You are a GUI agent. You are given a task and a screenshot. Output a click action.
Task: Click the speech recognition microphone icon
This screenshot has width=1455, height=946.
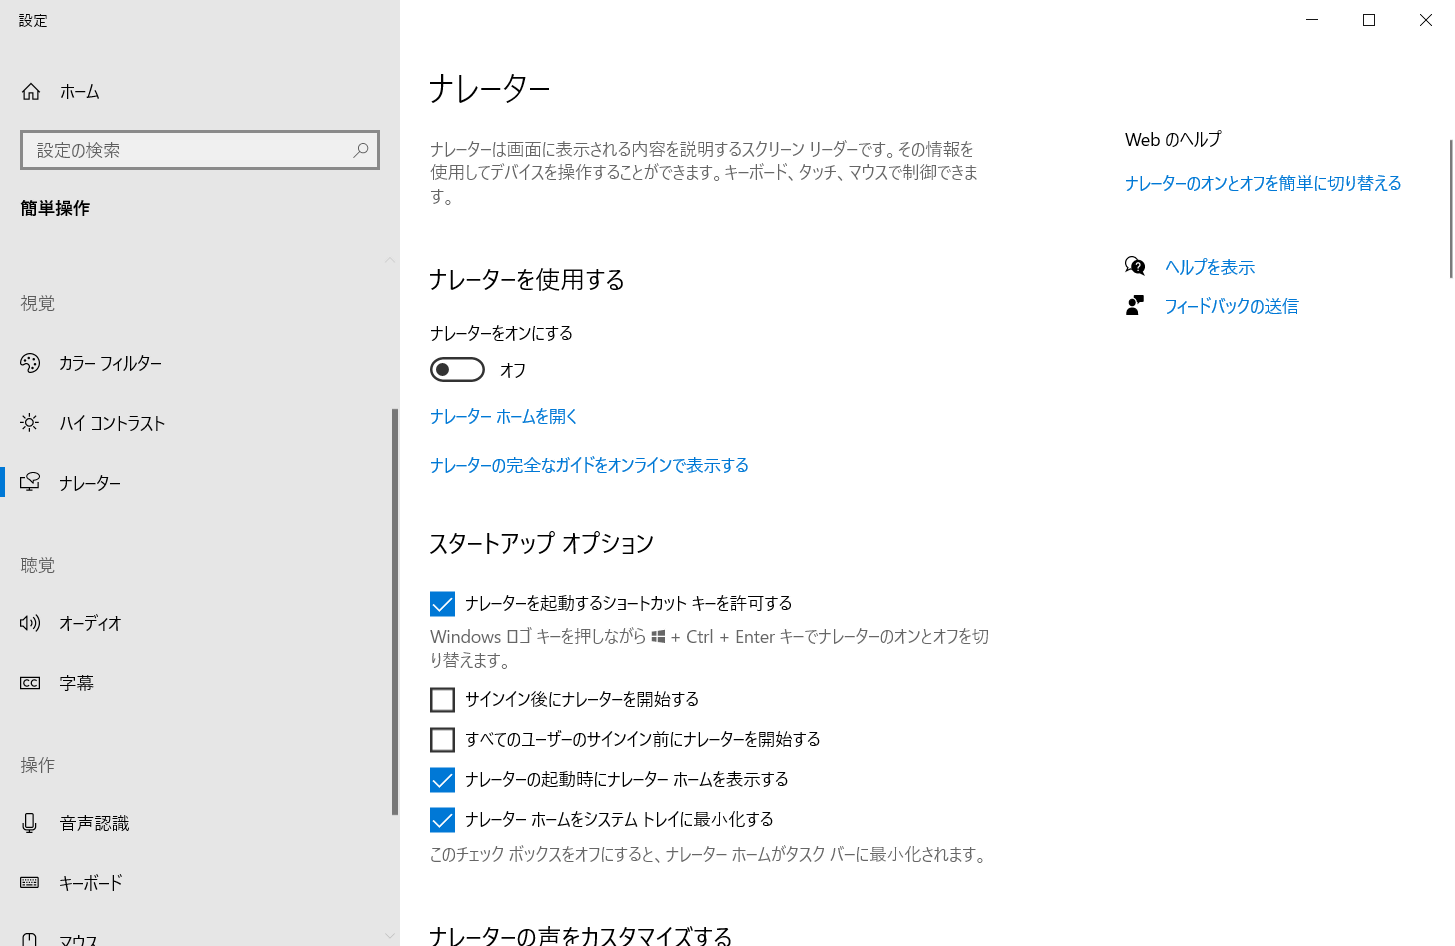(30, 823)
